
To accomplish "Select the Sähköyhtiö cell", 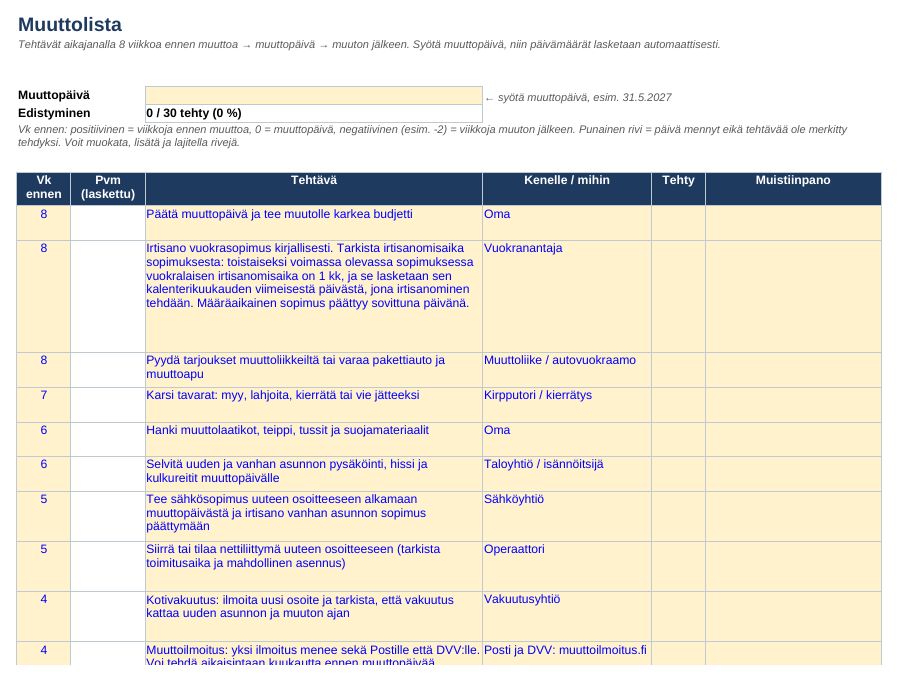I will (566, 516).
